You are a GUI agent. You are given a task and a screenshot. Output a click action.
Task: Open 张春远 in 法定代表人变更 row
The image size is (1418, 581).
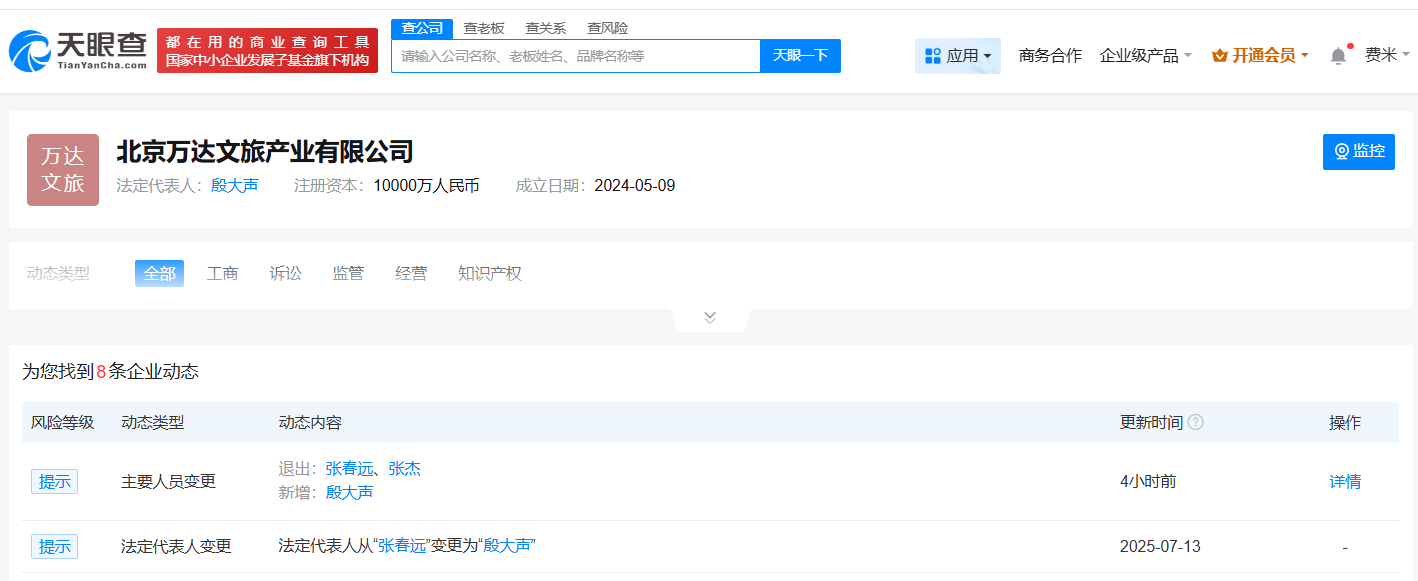tap(403, 546)
